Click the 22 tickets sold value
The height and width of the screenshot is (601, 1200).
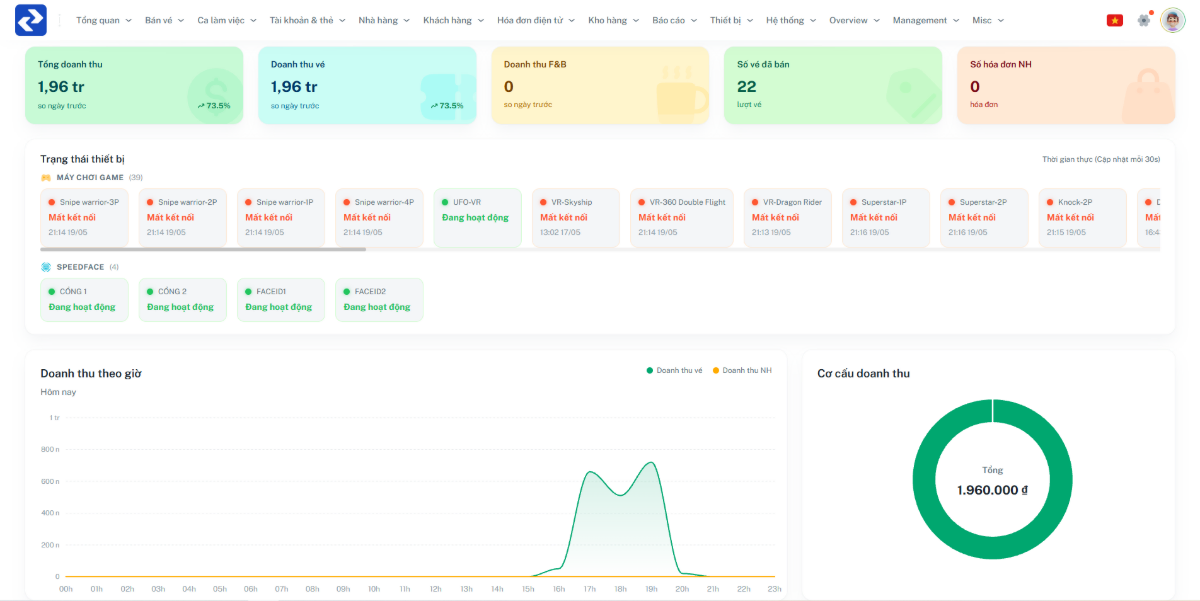coord(746,87)
